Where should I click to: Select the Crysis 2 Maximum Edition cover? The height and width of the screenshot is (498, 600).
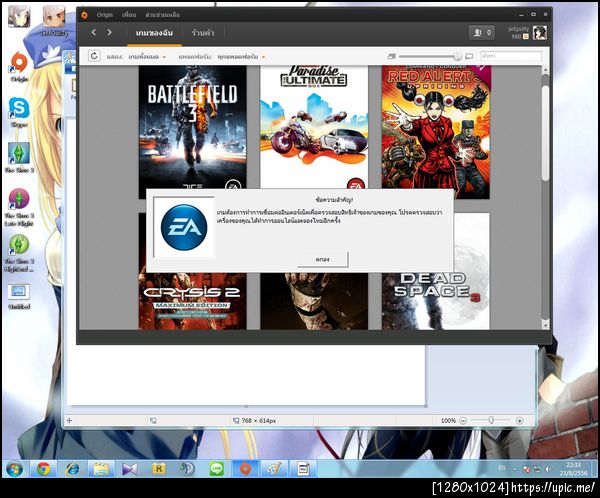click(192, 301)
